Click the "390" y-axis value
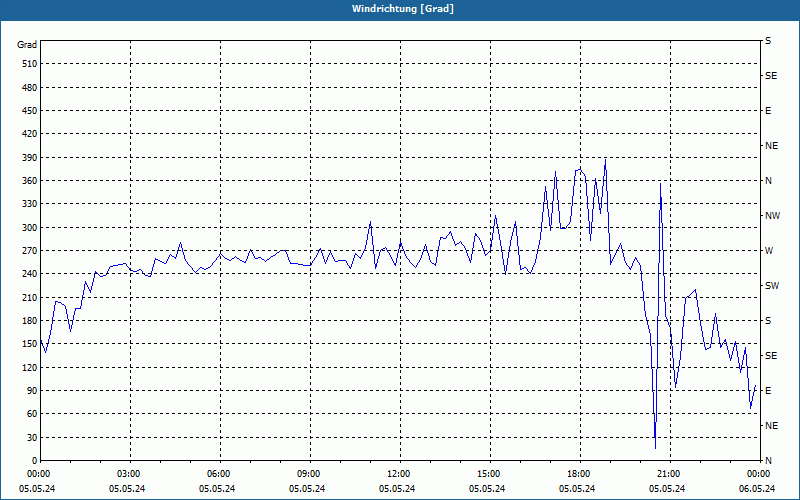 tap(30, 158)
